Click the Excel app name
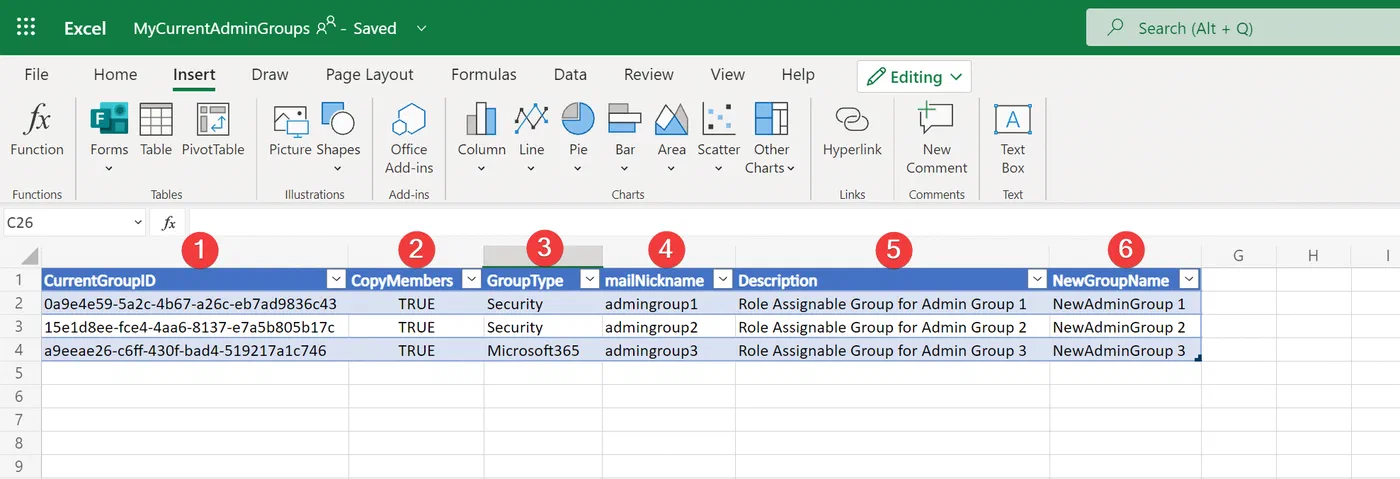Screen dimensions: 1400x479 point(85,28)
